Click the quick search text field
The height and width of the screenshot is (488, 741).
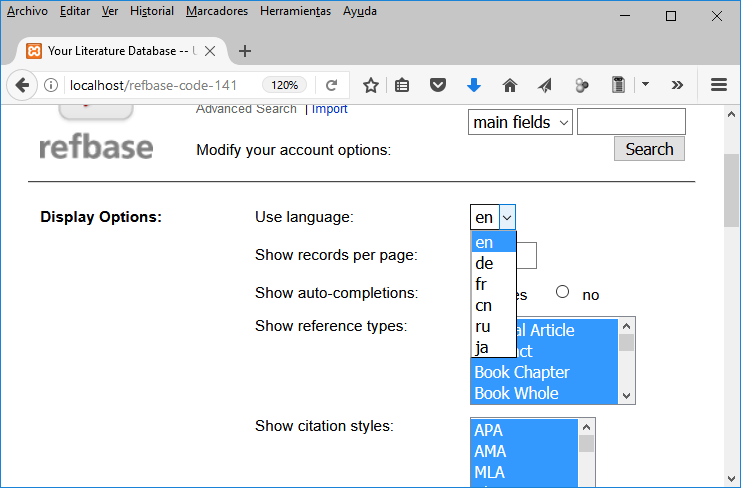click(x=631, y=122)
